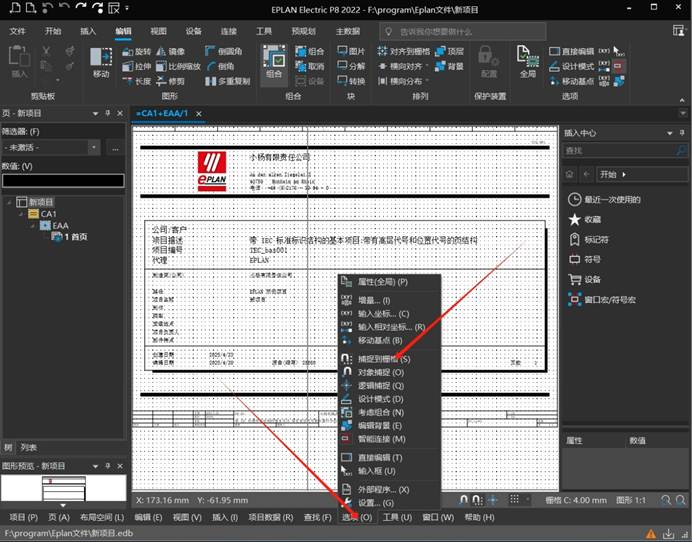The height and width of the screenshot is (542, 692).
Task: Choose 属性(全局) (P) from context menu
Action: [390, 282]
